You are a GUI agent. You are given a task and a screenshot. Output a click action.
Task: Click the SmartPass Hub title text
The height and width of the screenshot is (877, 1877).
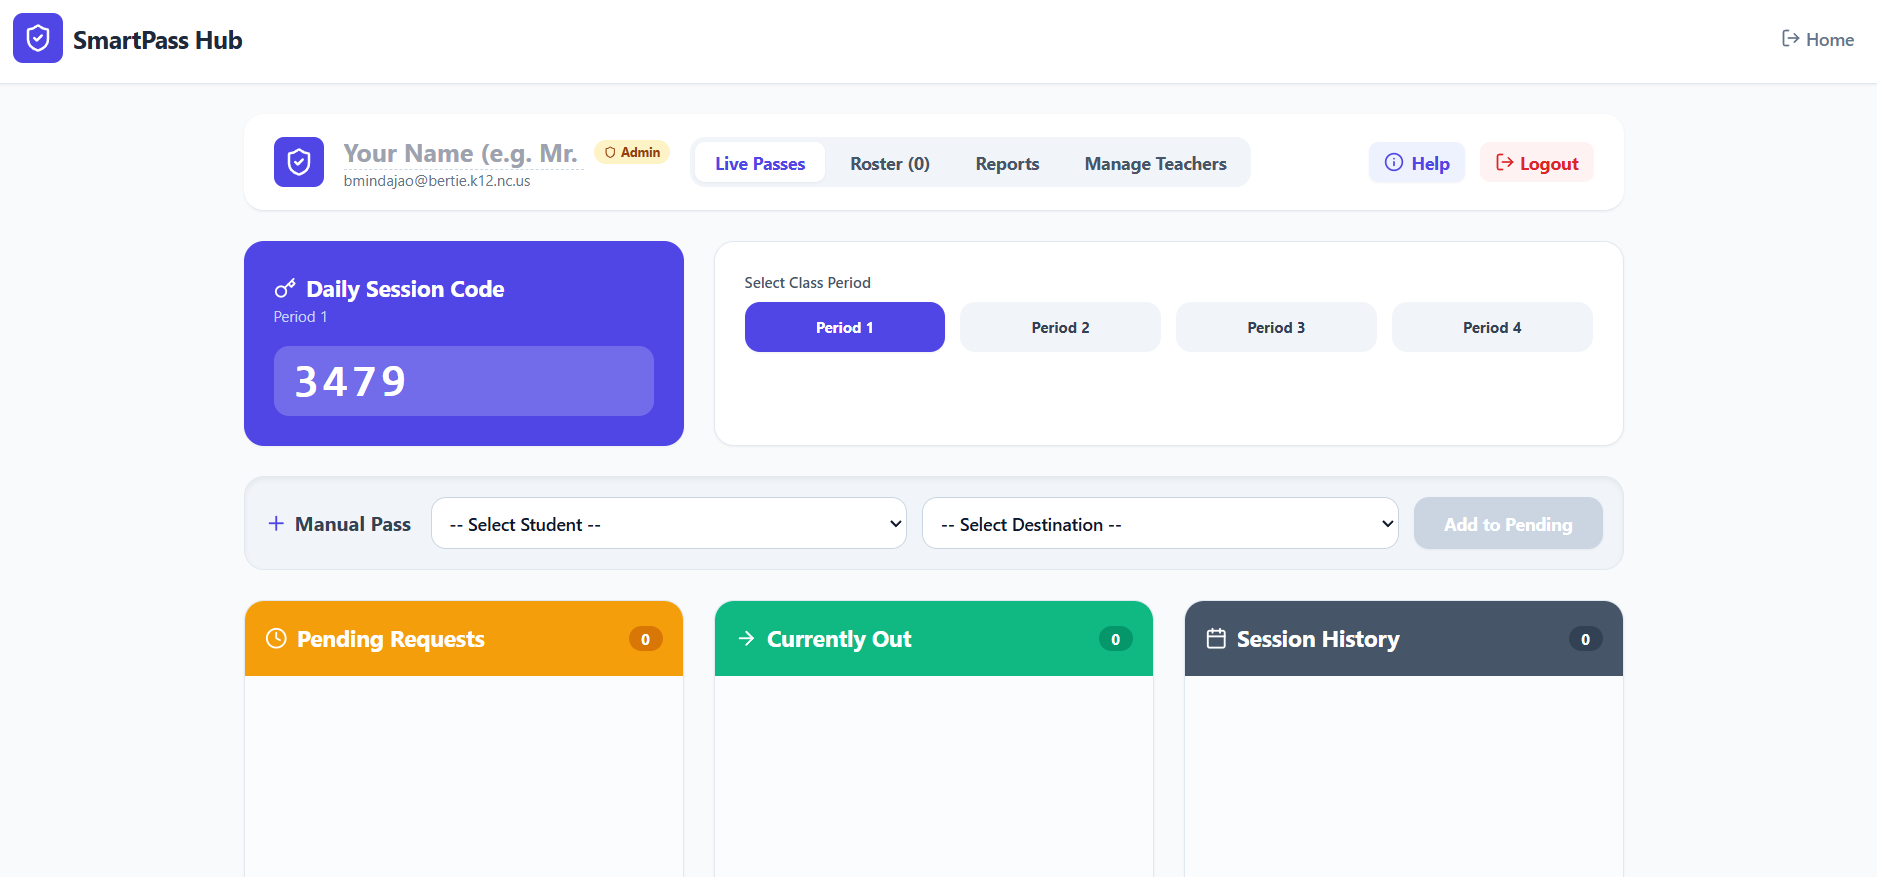157,40
